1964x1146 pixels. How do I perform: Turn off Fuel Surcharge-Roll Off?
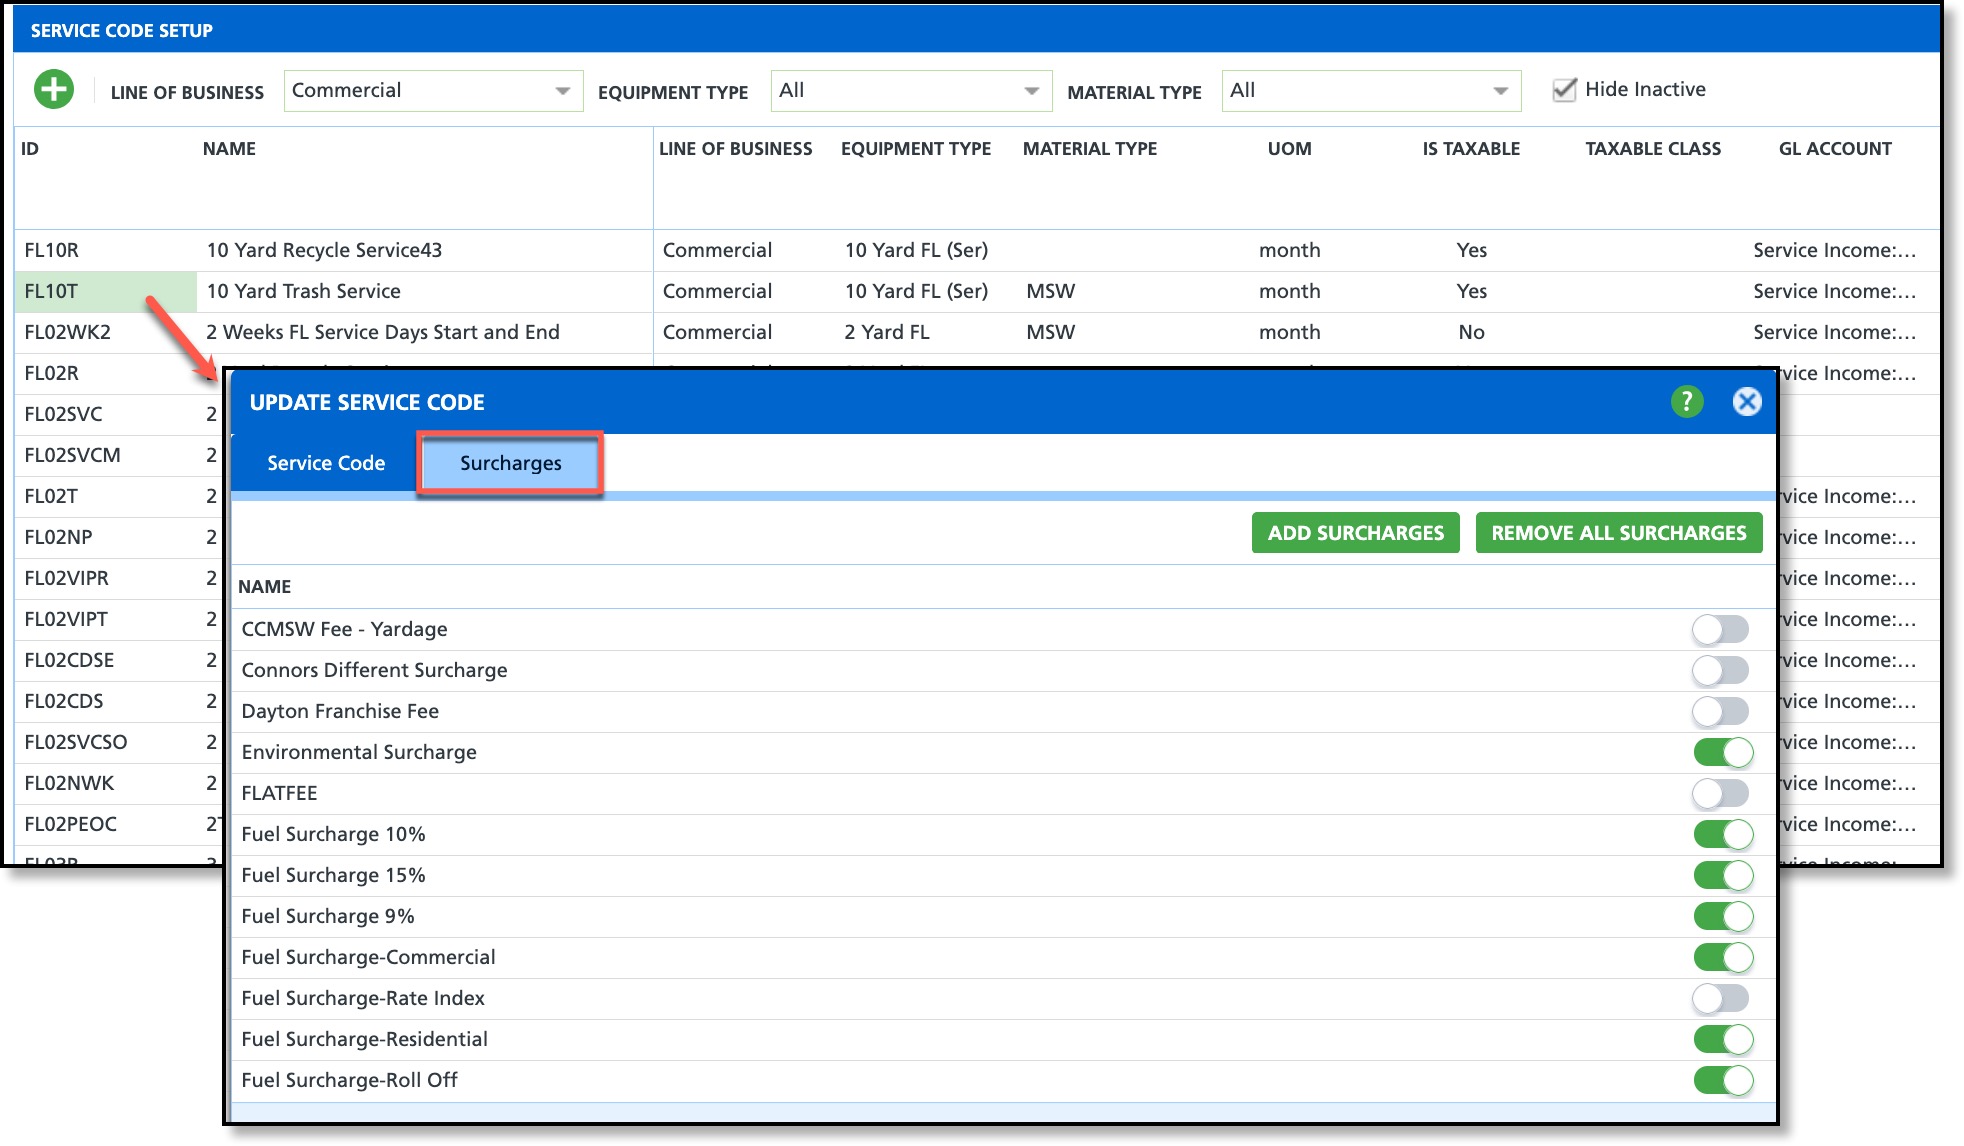click(x=1722, y=1080)
